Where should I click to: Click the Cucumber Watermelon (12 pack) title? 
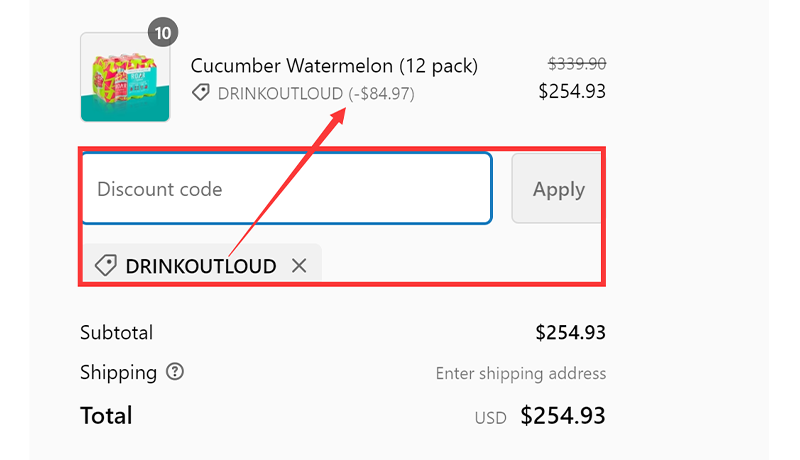(334, 66)
